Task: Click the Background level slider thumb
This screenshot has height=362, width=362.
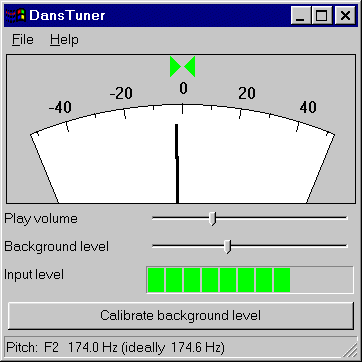Action: 227,247
